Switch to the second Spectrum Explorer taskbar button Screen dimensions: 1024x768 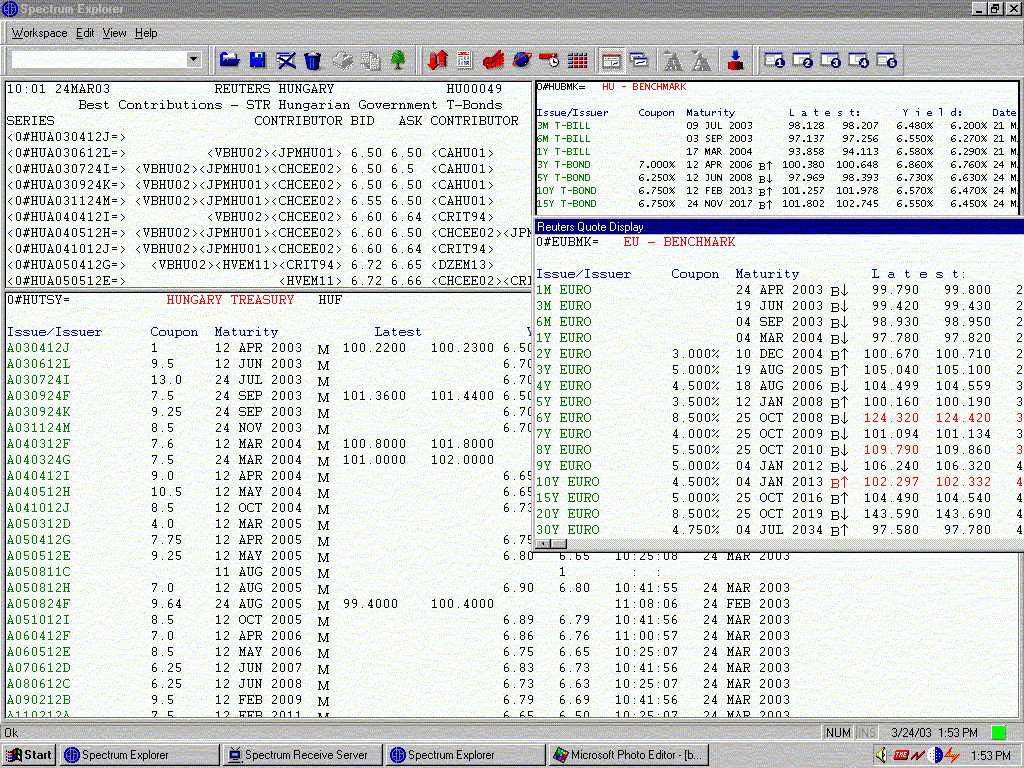(x=466, y=755)
